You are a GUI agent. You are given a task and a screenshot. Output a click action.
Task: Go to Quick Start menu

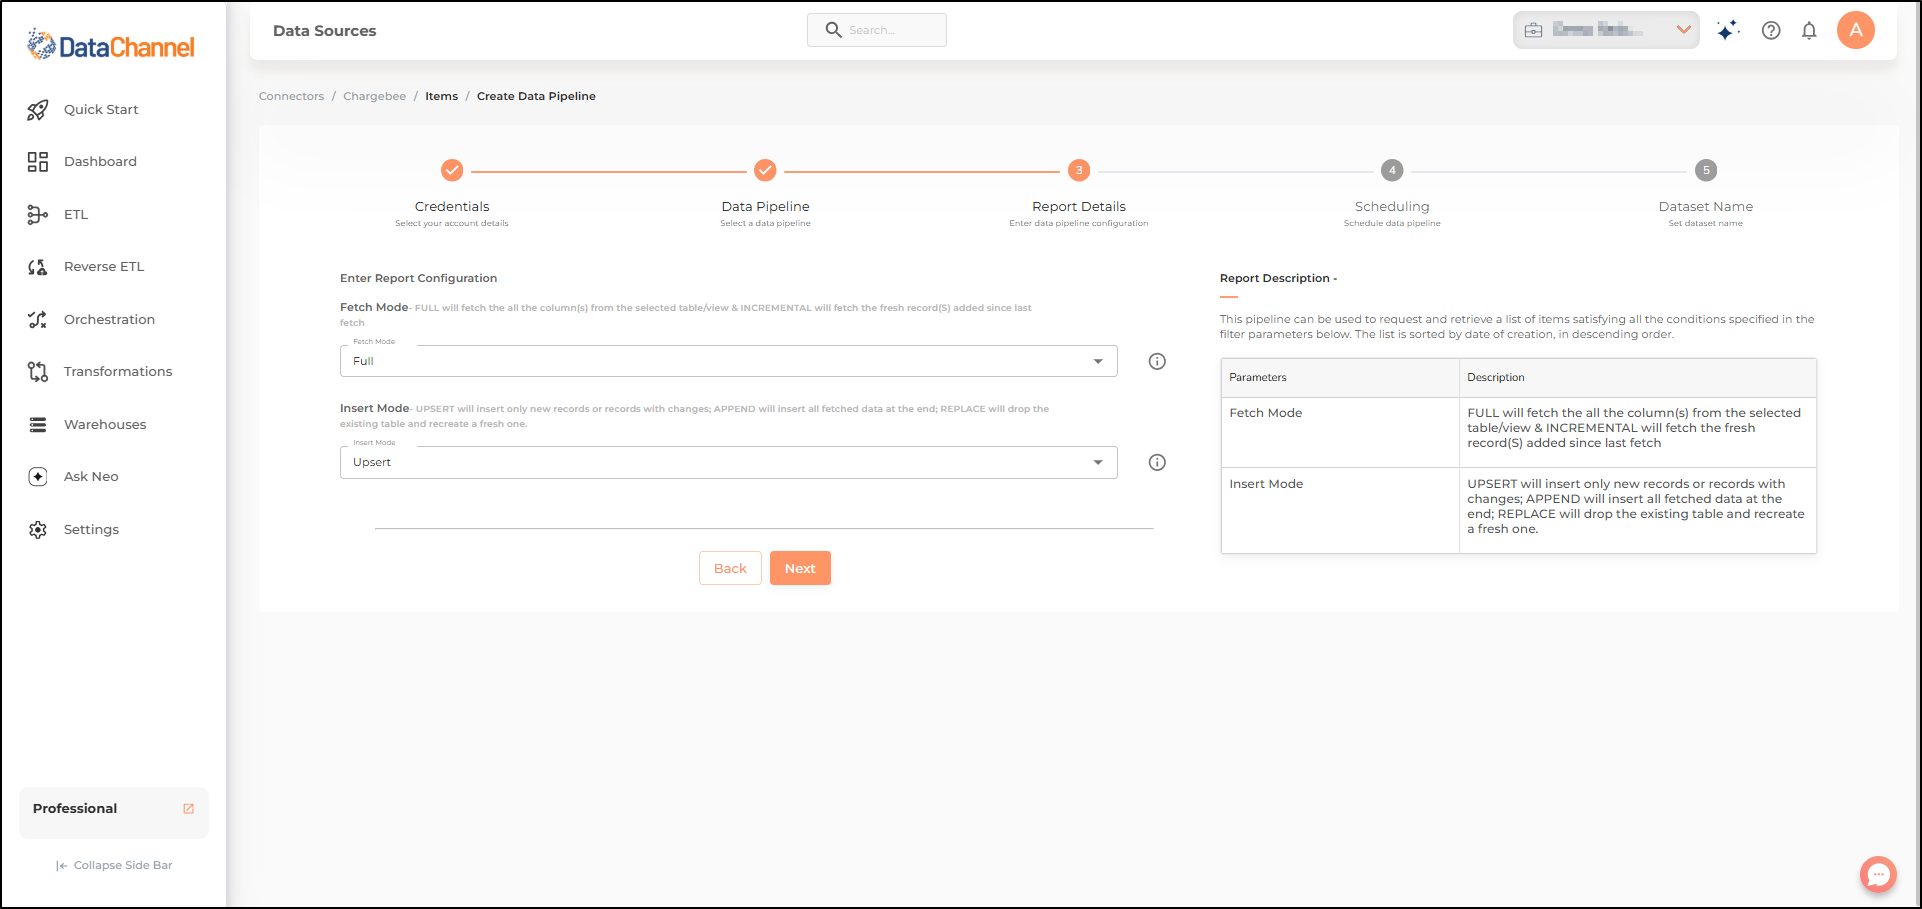[x=101, y=110]
